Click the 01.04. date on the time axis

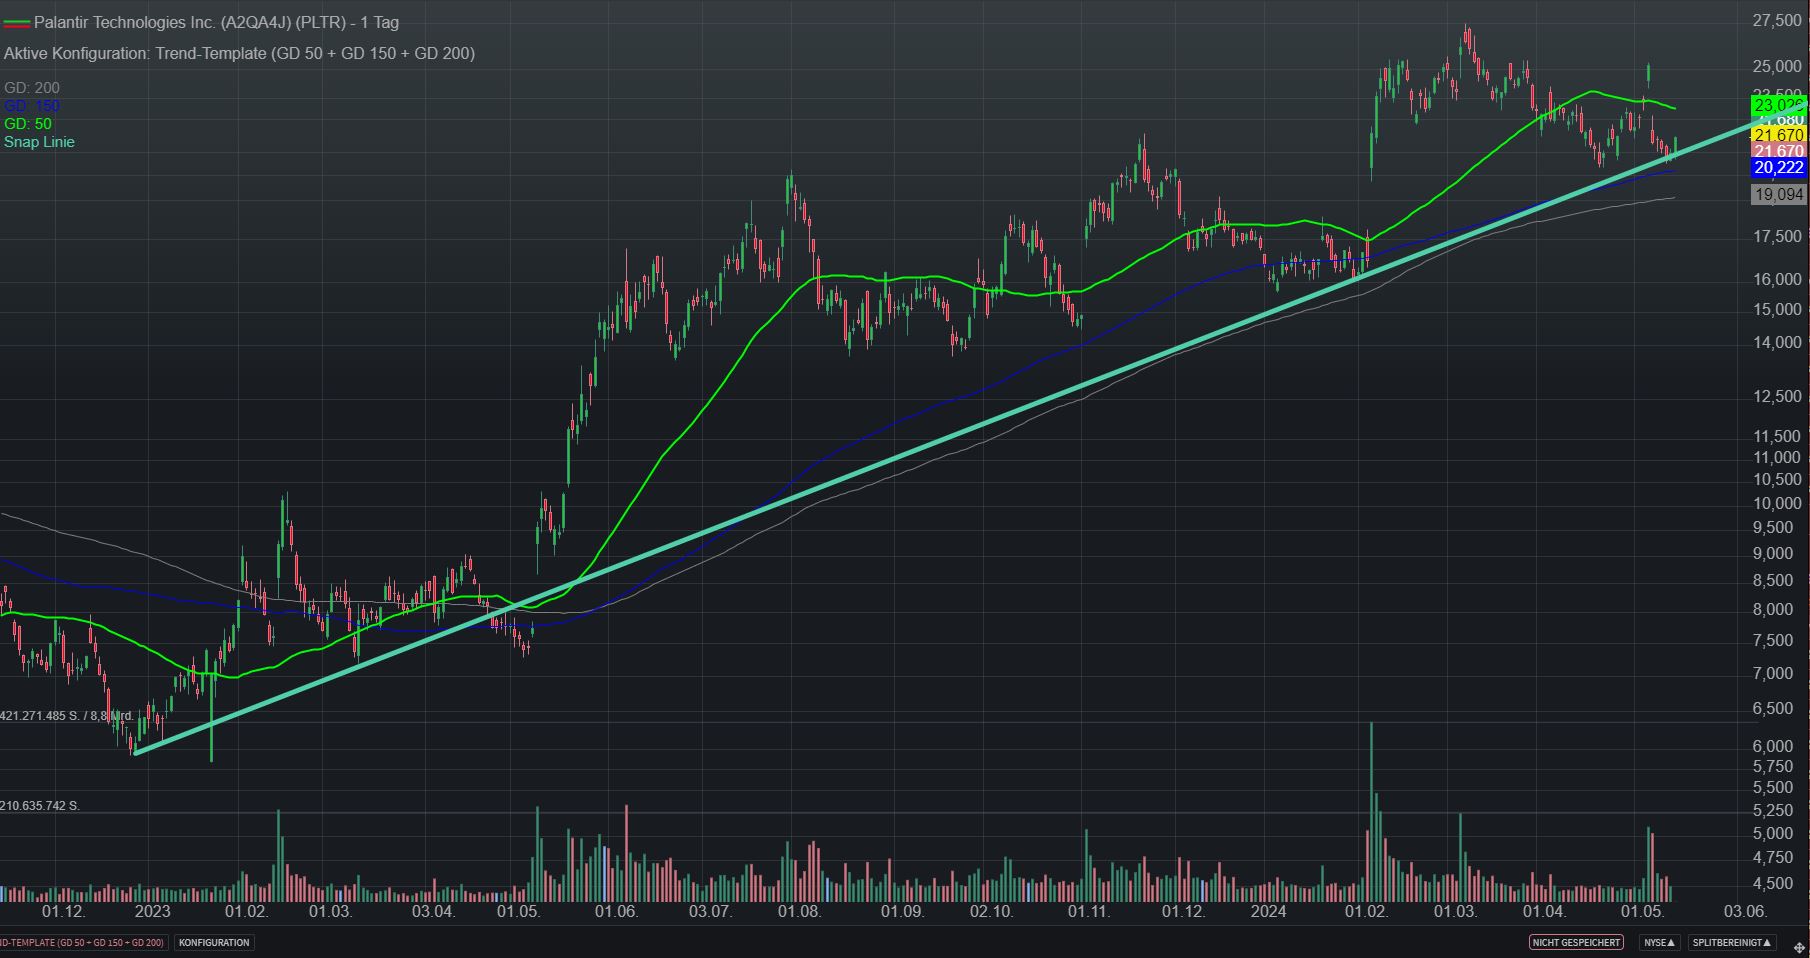pos(1543,912)
